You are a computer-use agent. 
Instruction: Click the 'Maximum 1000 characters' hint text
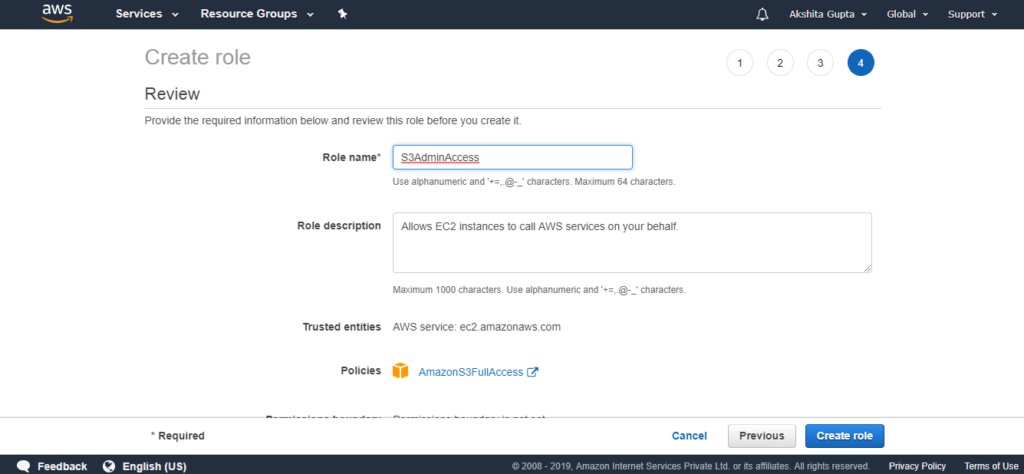539,289
